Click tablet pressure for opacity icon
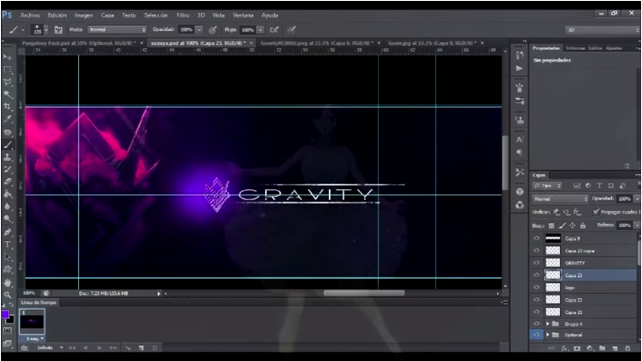Viewport: 642px width, 361px height. click(212, 29)
